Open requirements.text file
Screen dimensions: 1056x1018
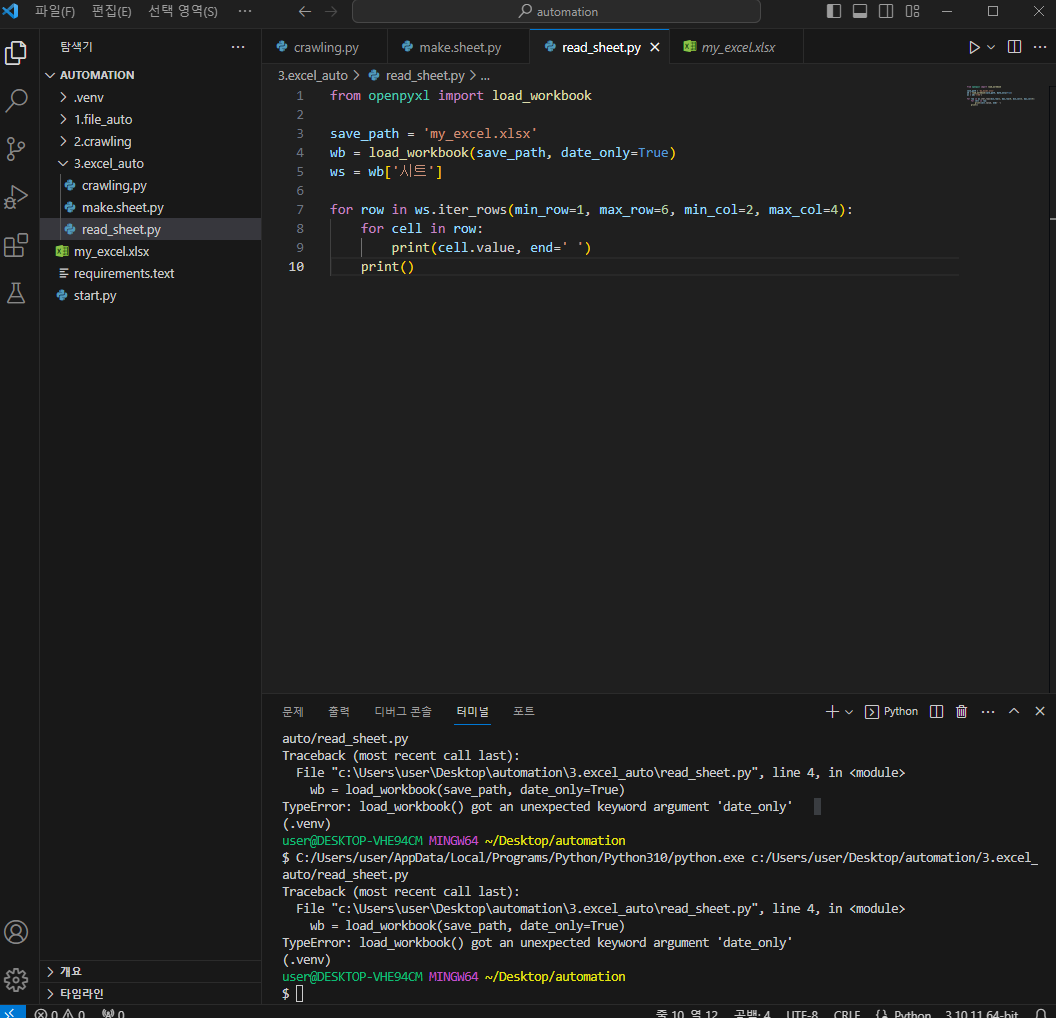pyautogui.click(x=152, y=273)
